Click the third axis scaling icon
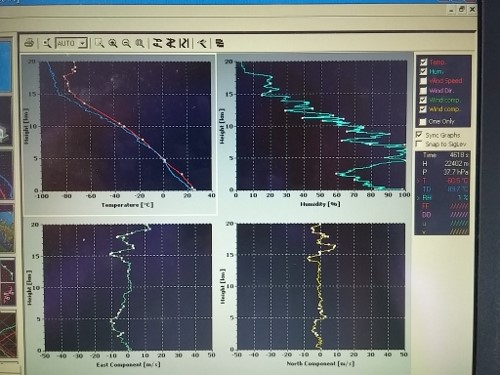 [184, 43]
